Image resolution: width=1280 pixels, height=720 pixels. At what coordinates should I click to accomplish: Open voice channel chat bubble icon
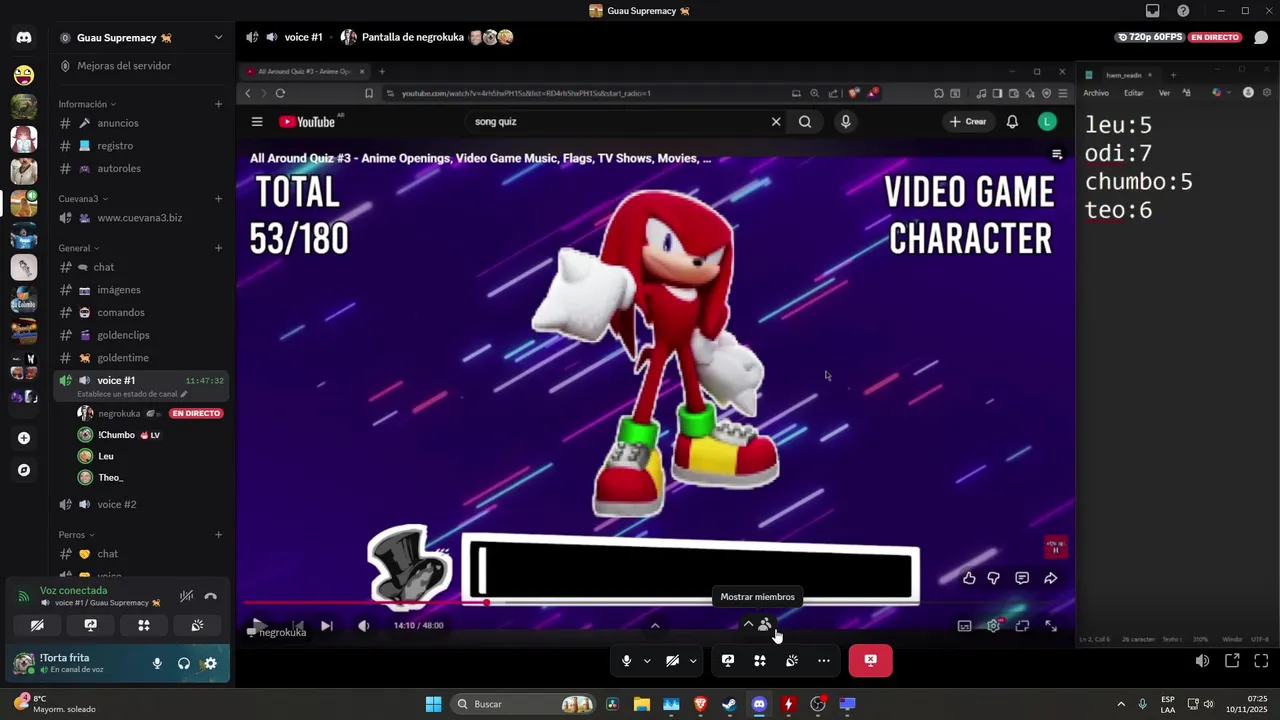[x=1261, y=37]
